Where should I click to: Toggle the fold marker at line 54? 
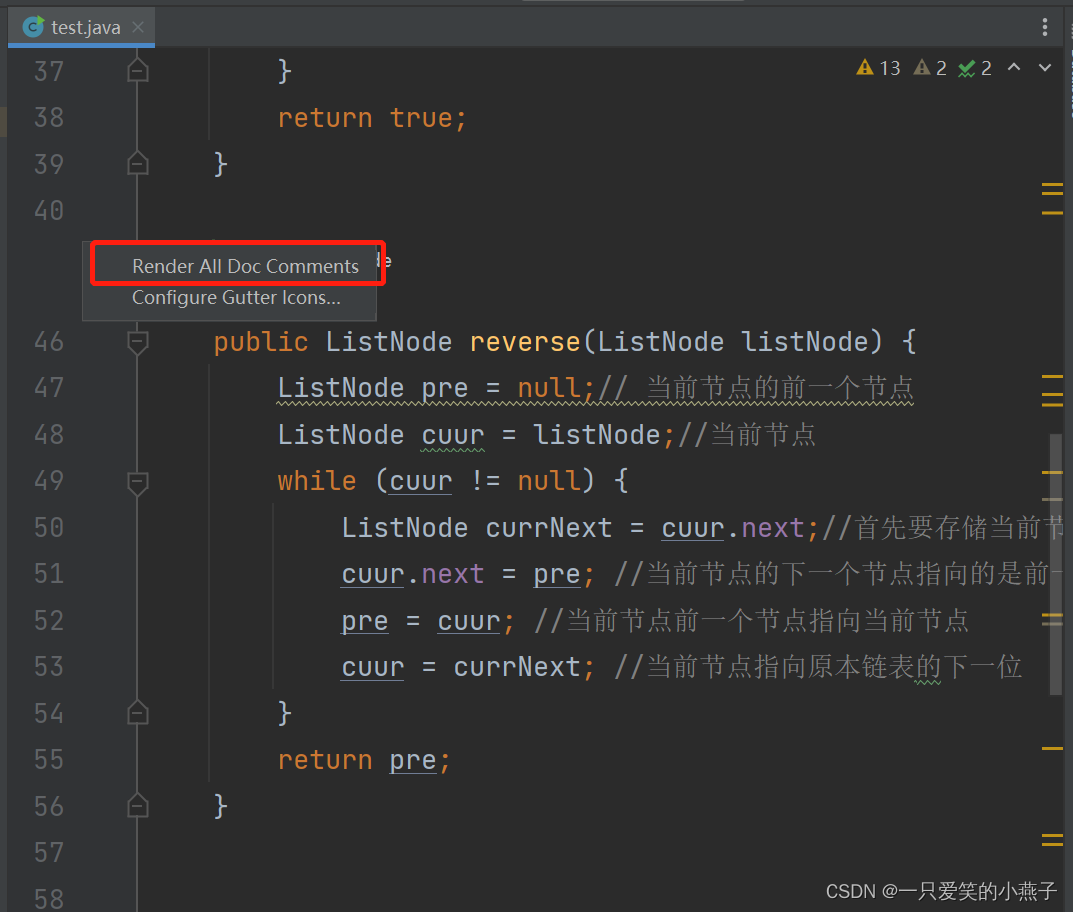137,712
